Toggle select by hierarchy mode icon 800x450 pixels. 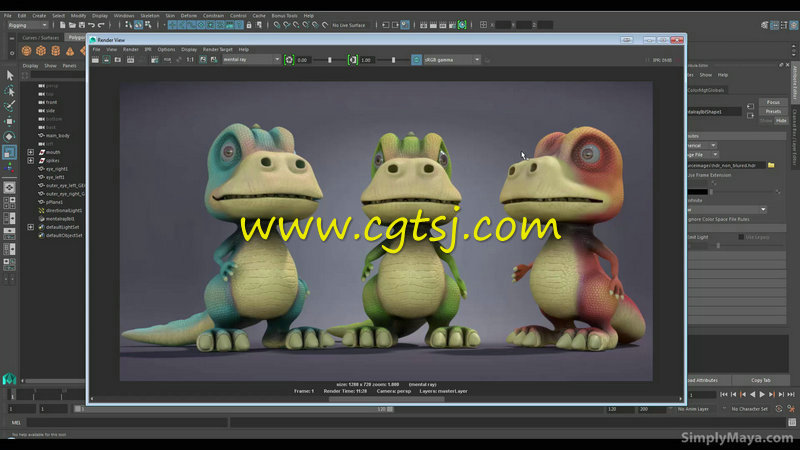tap(129, 24)
